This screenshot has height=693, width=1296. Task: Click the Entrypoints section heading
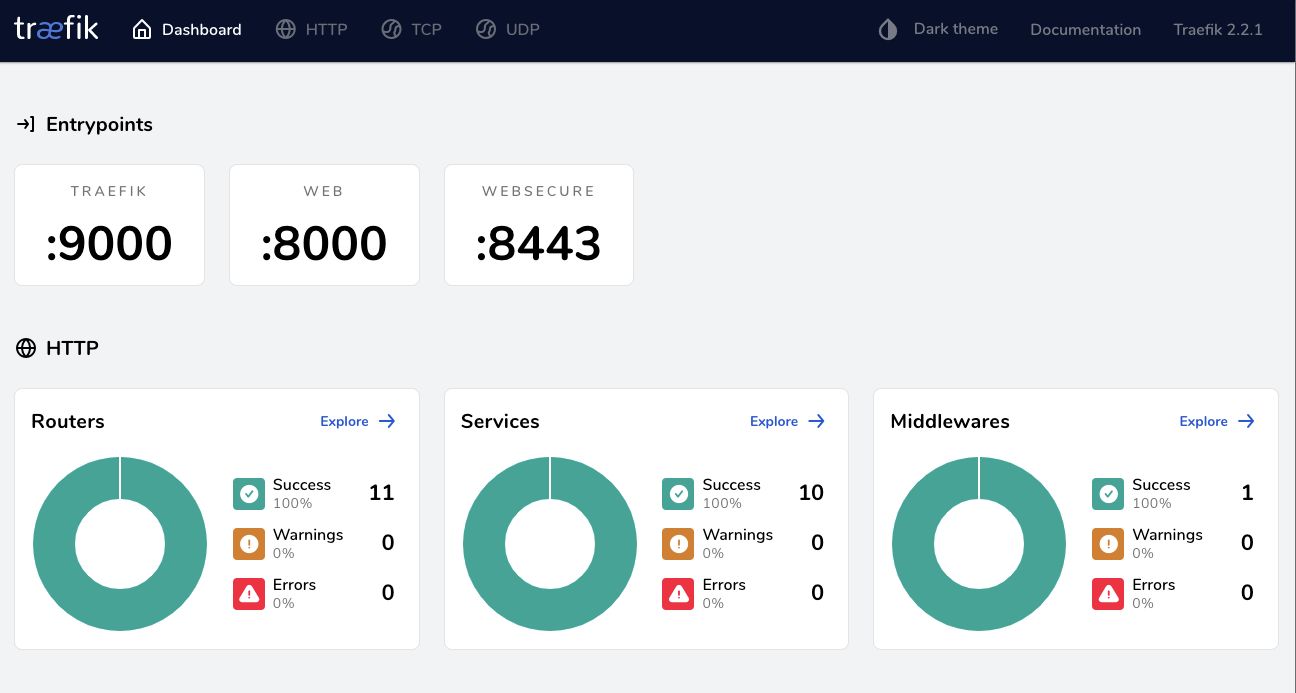pyautogui.click(x=99, y=124)
